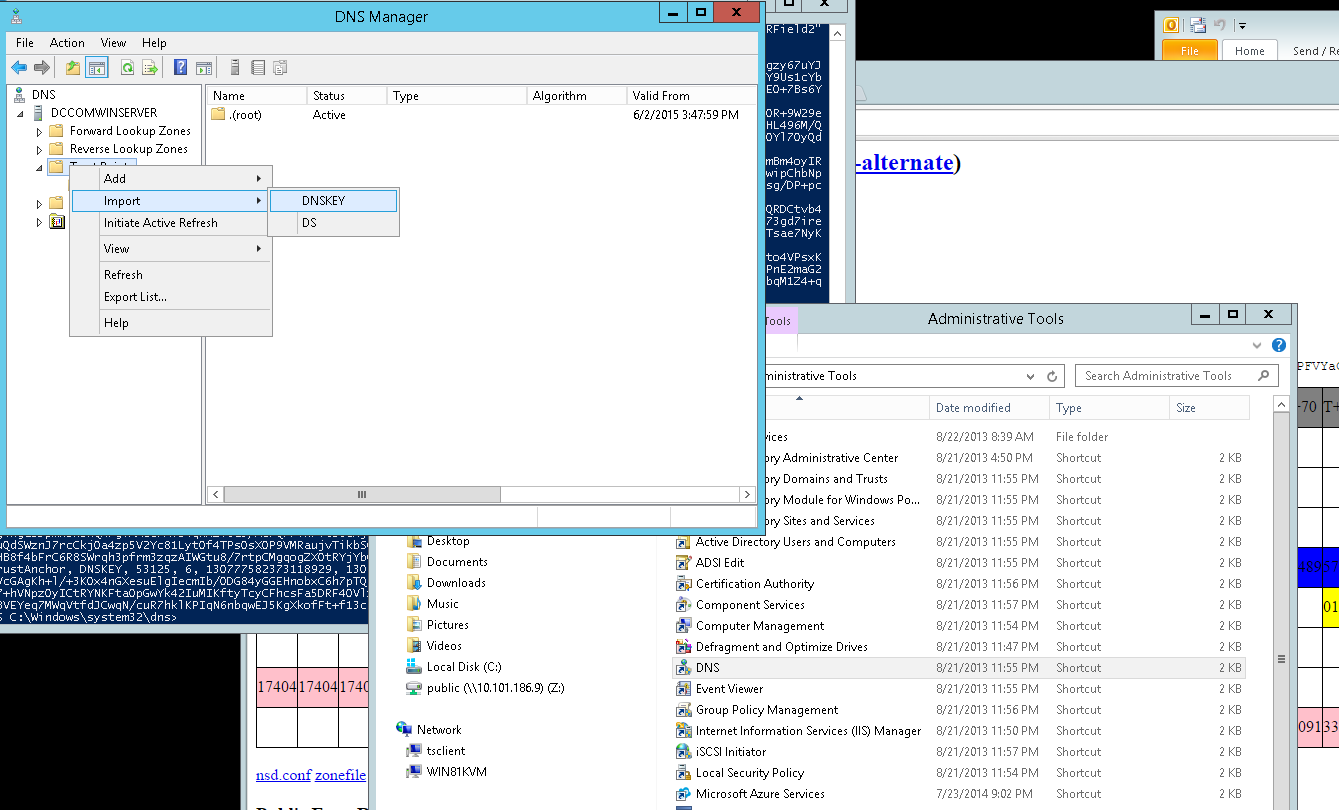This screenshot has width=1339, height=810.
Task: Sort the DNS list by Name column
Action: (x=257, y=96)
